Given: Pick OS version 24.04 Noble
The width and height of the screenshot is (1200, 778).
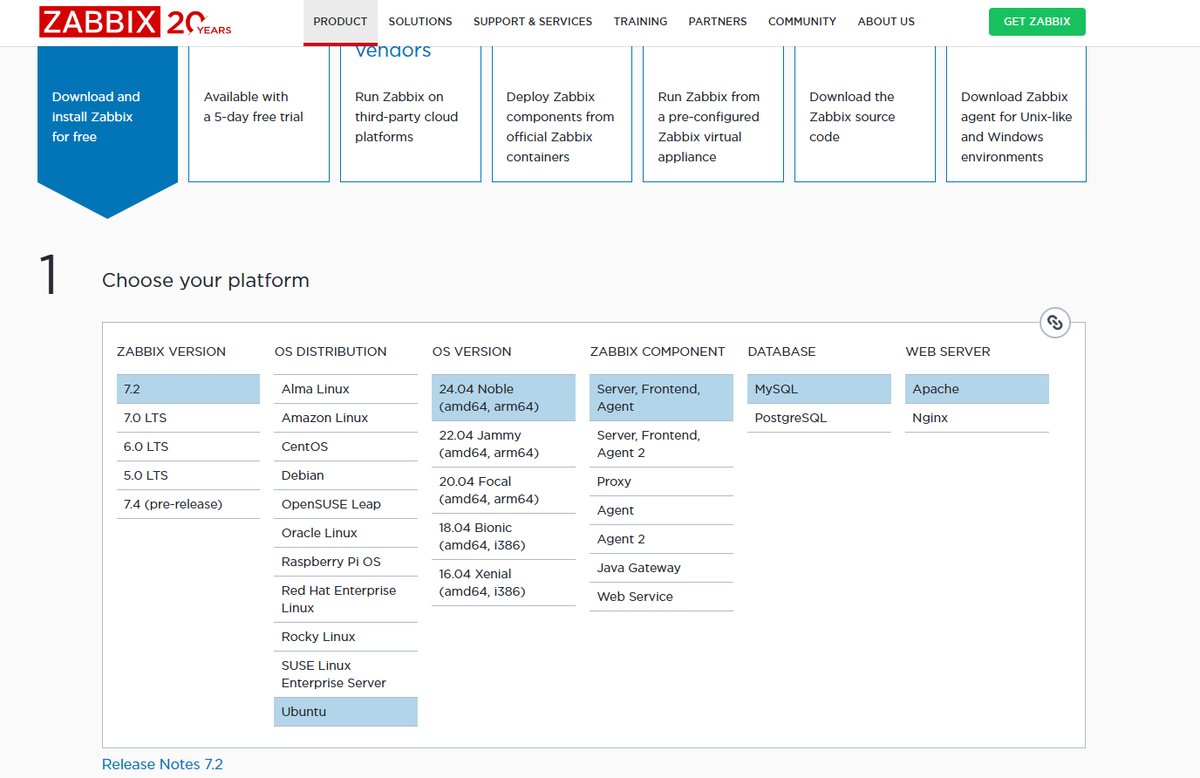Looking at the screenshot, I should (x=504, y=398).
